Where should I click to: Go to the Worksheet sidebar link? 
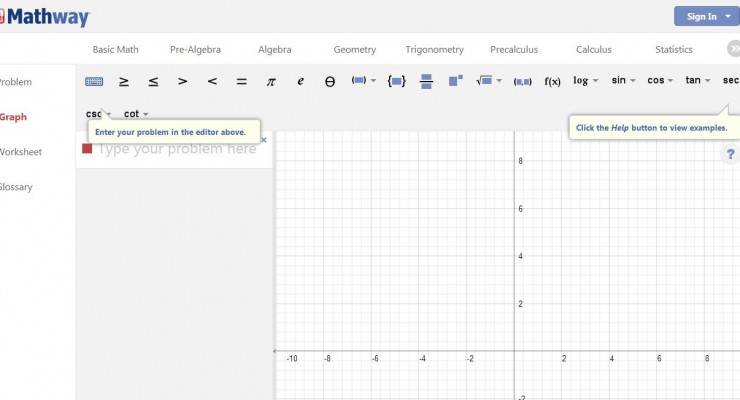pos(20,152)
